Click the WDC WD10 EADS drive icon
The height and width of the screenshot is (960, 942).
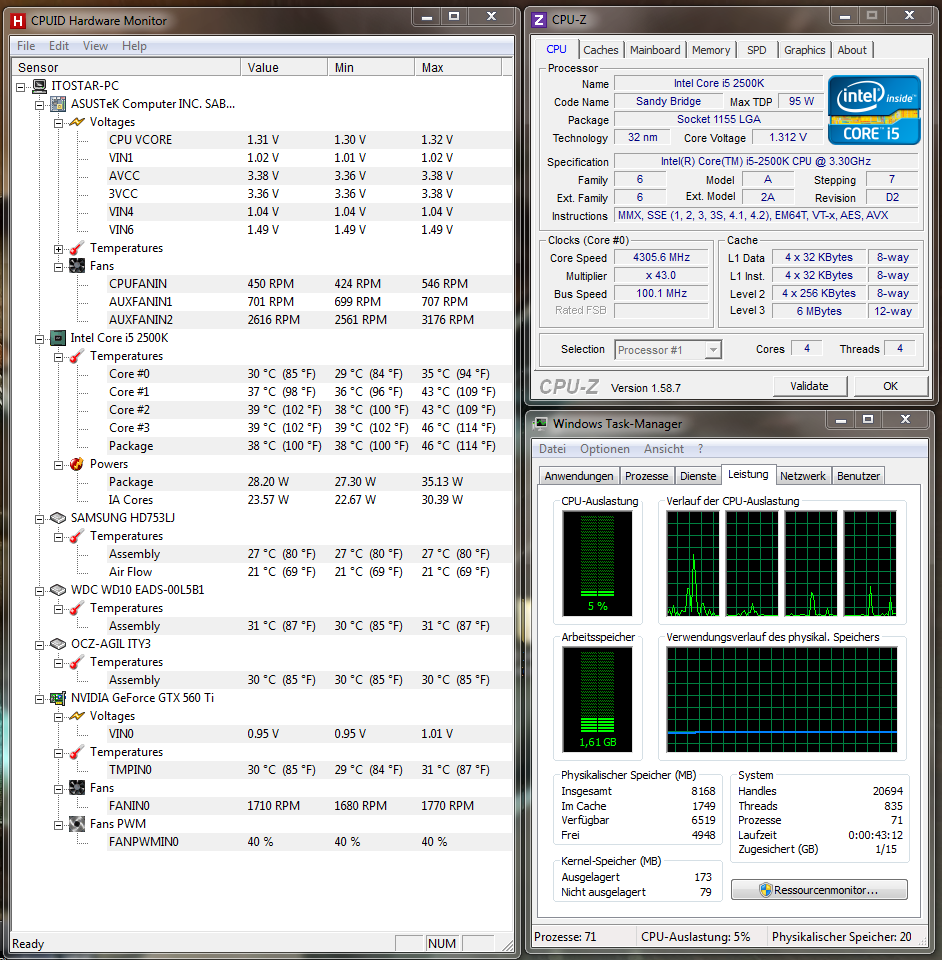58,590
